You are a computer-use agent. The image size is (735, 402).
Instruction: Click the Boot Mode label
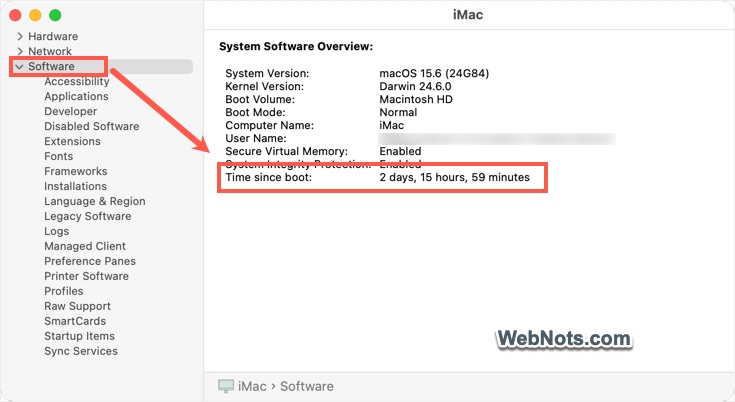pos(255,112)
